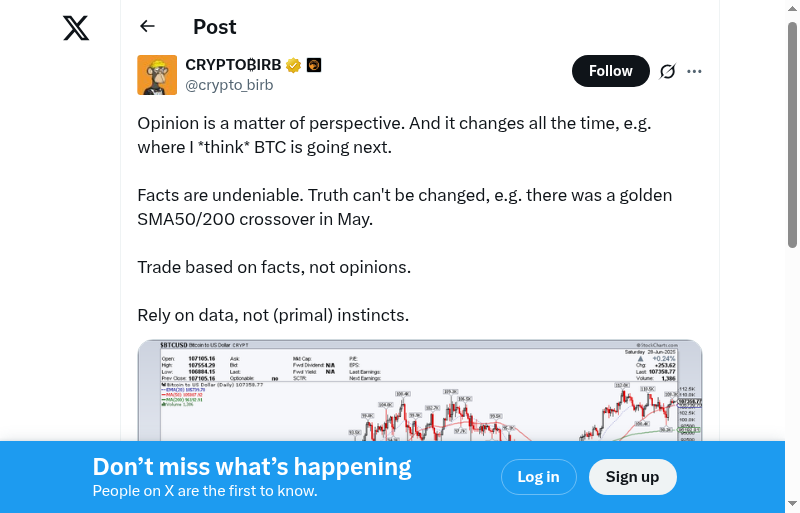Click the Log in button
Image resolution: width=800 pixels, height=513 pixels.
coord(538,477)
